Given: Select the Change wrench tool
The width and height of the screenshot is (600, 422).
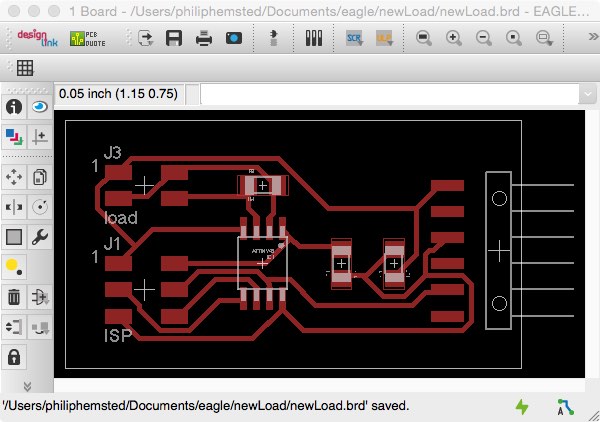Looking at the screenshot, I should [39, 237].
